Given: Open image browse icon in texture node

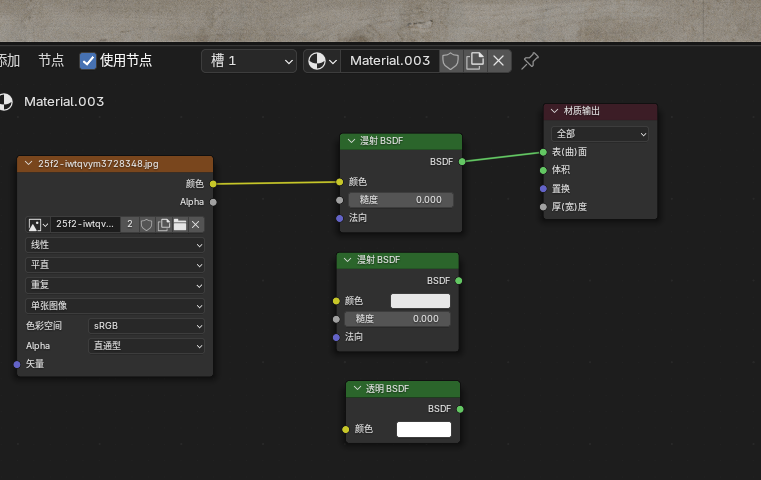Looking at the screenshot, I should [x=38, y=225].
